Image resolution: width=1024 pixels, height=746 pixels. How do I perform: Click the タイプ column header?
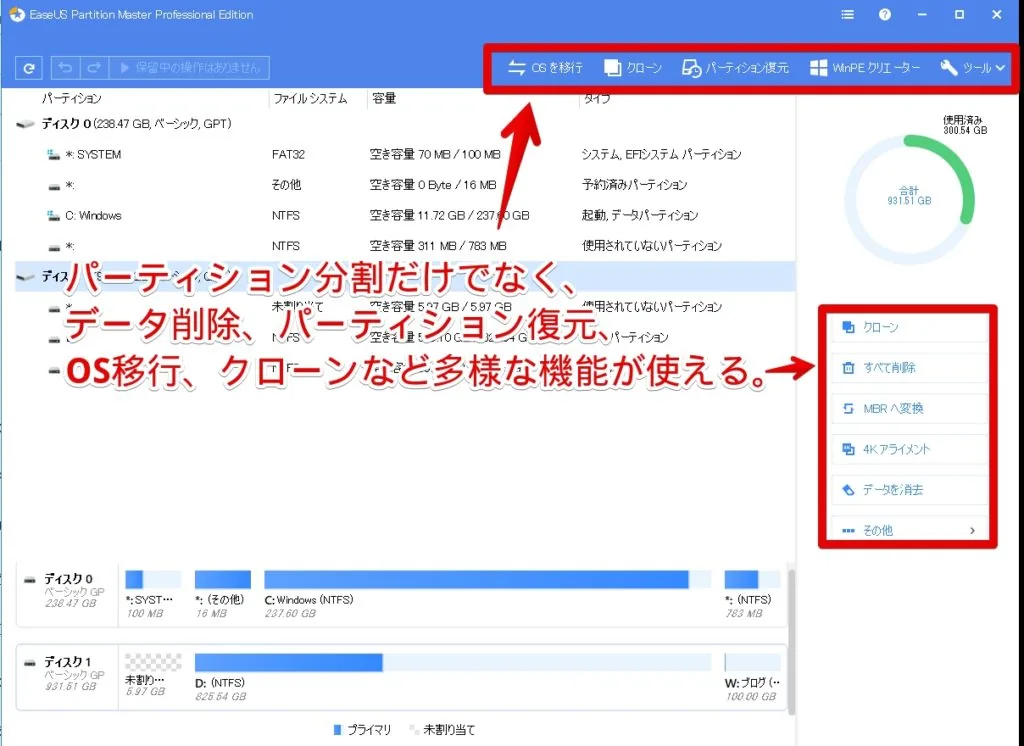597,99
